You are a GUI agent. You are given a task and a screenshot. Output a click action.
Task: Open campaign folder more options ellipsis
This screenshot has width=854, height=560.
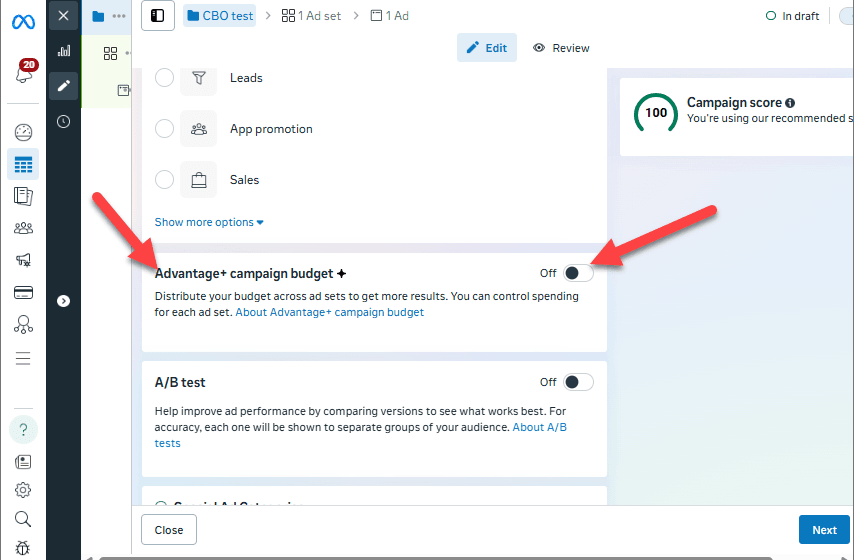pyautogui.click(x=119, y=16)
